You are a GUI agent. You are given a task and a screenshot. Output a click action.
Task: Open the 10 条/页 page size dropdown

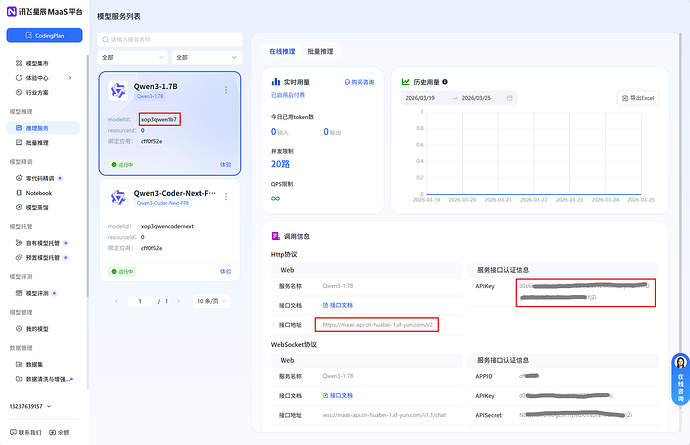[210, 300]
